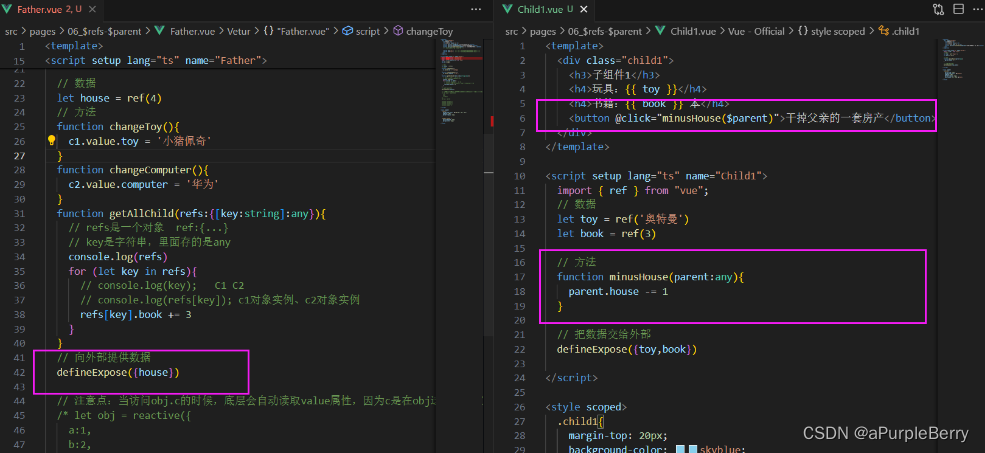Click "c1.value.toy = '小猪佩奇'" line
The height and width of the screenshot is (453, 985).
click(x=139, y=141)
